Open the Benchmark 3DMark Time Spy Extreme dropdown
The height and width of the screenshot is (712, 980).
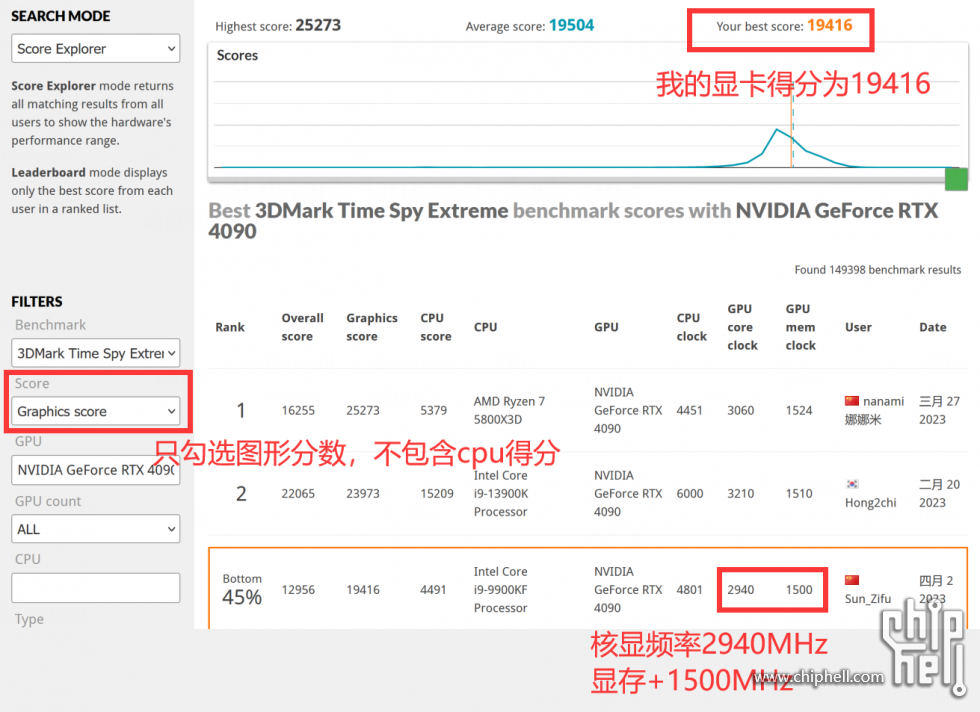pos(96,353)
